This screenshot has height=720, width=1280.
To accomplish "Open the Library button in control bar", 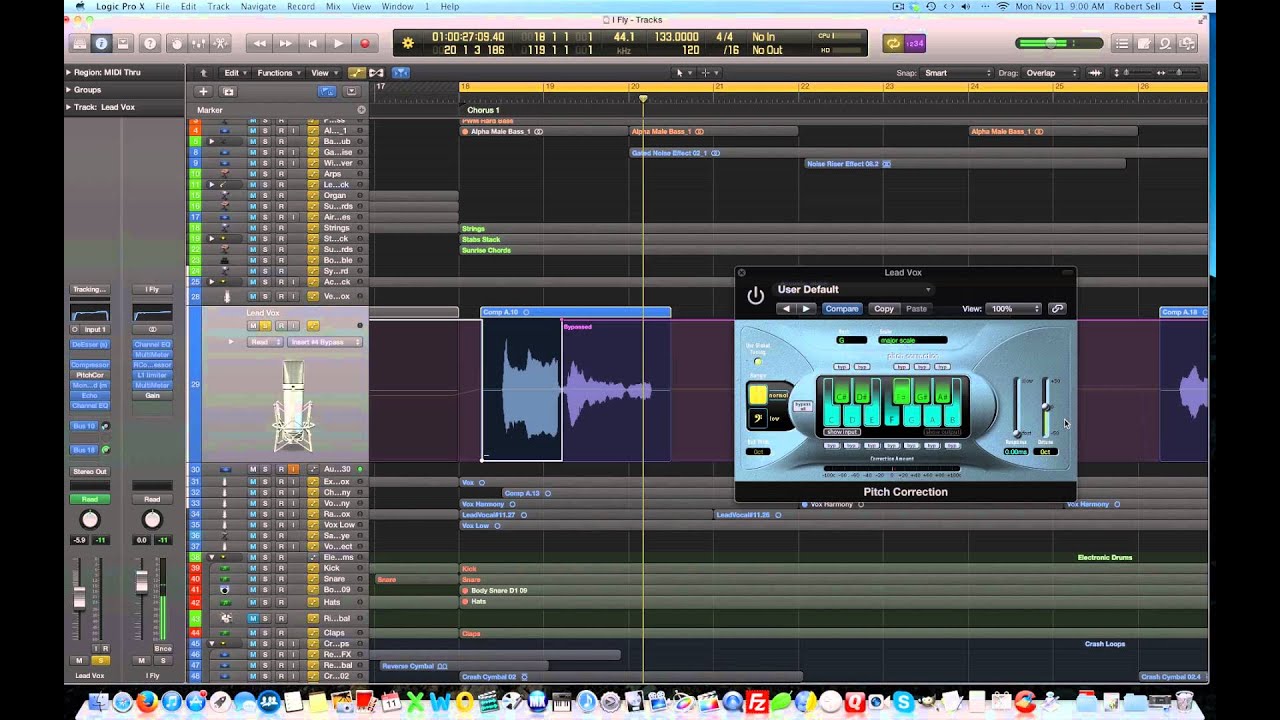I will tap(79, 44).
